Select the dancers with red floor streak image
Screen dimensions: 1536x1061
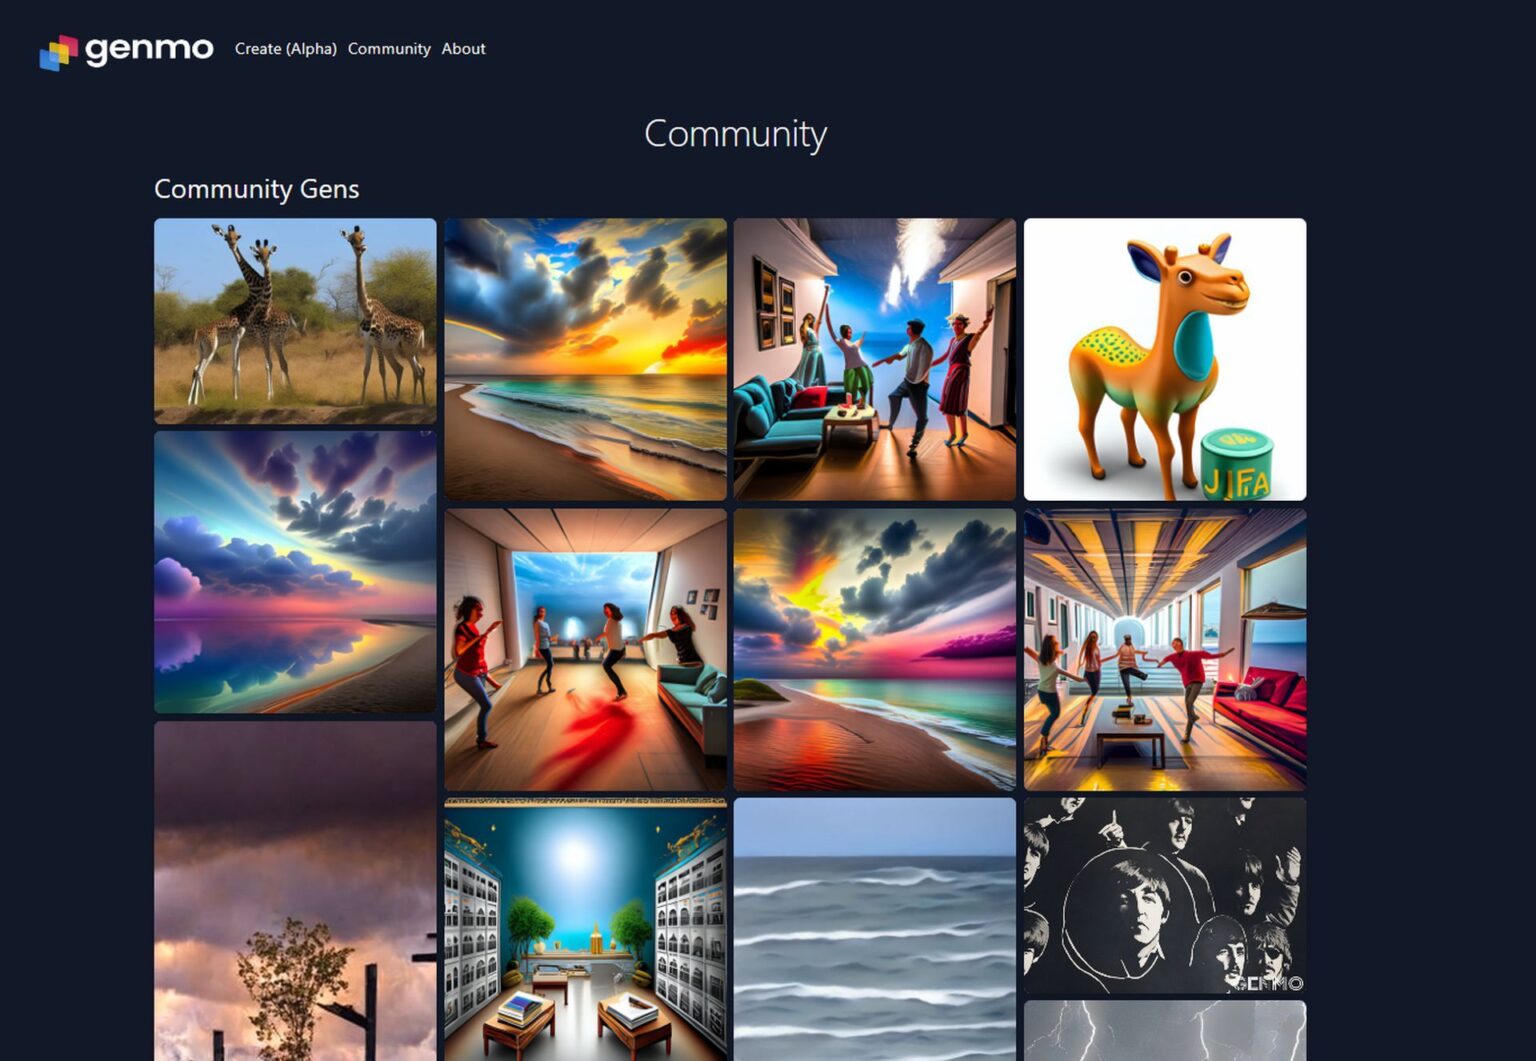point(585,649)
